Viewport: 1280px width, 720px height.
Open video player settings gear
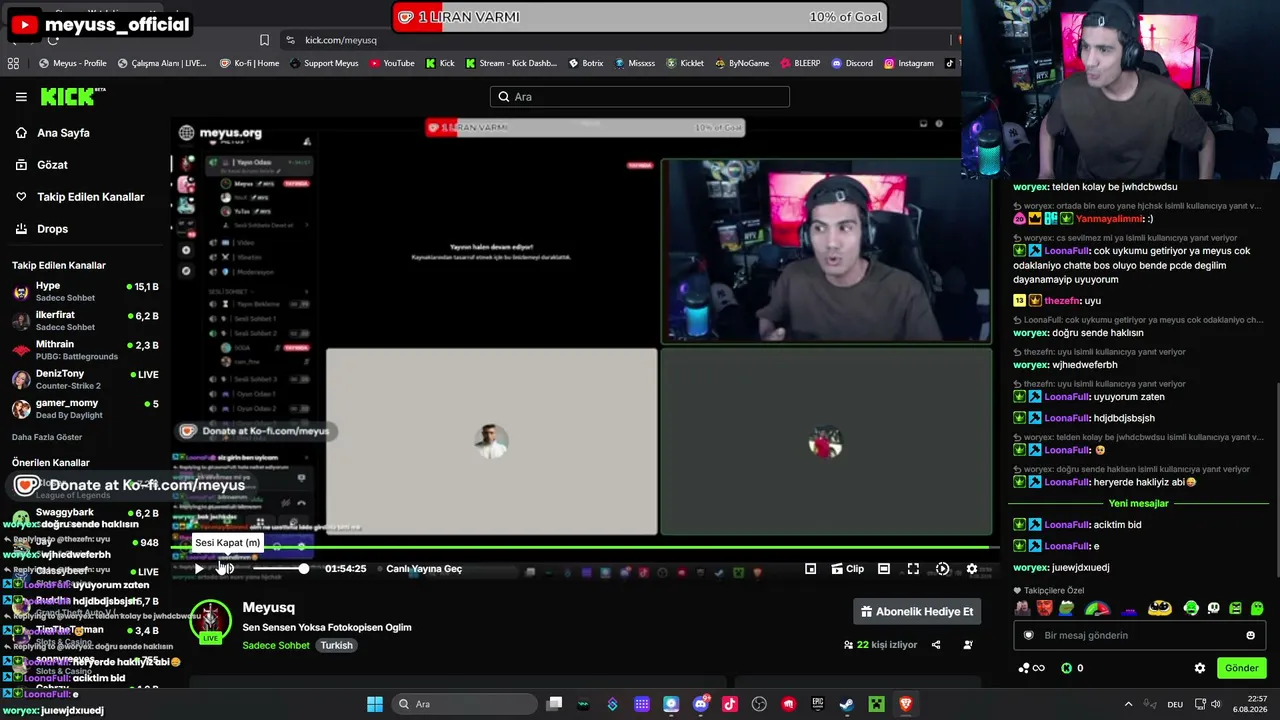[x=971, y=569]
